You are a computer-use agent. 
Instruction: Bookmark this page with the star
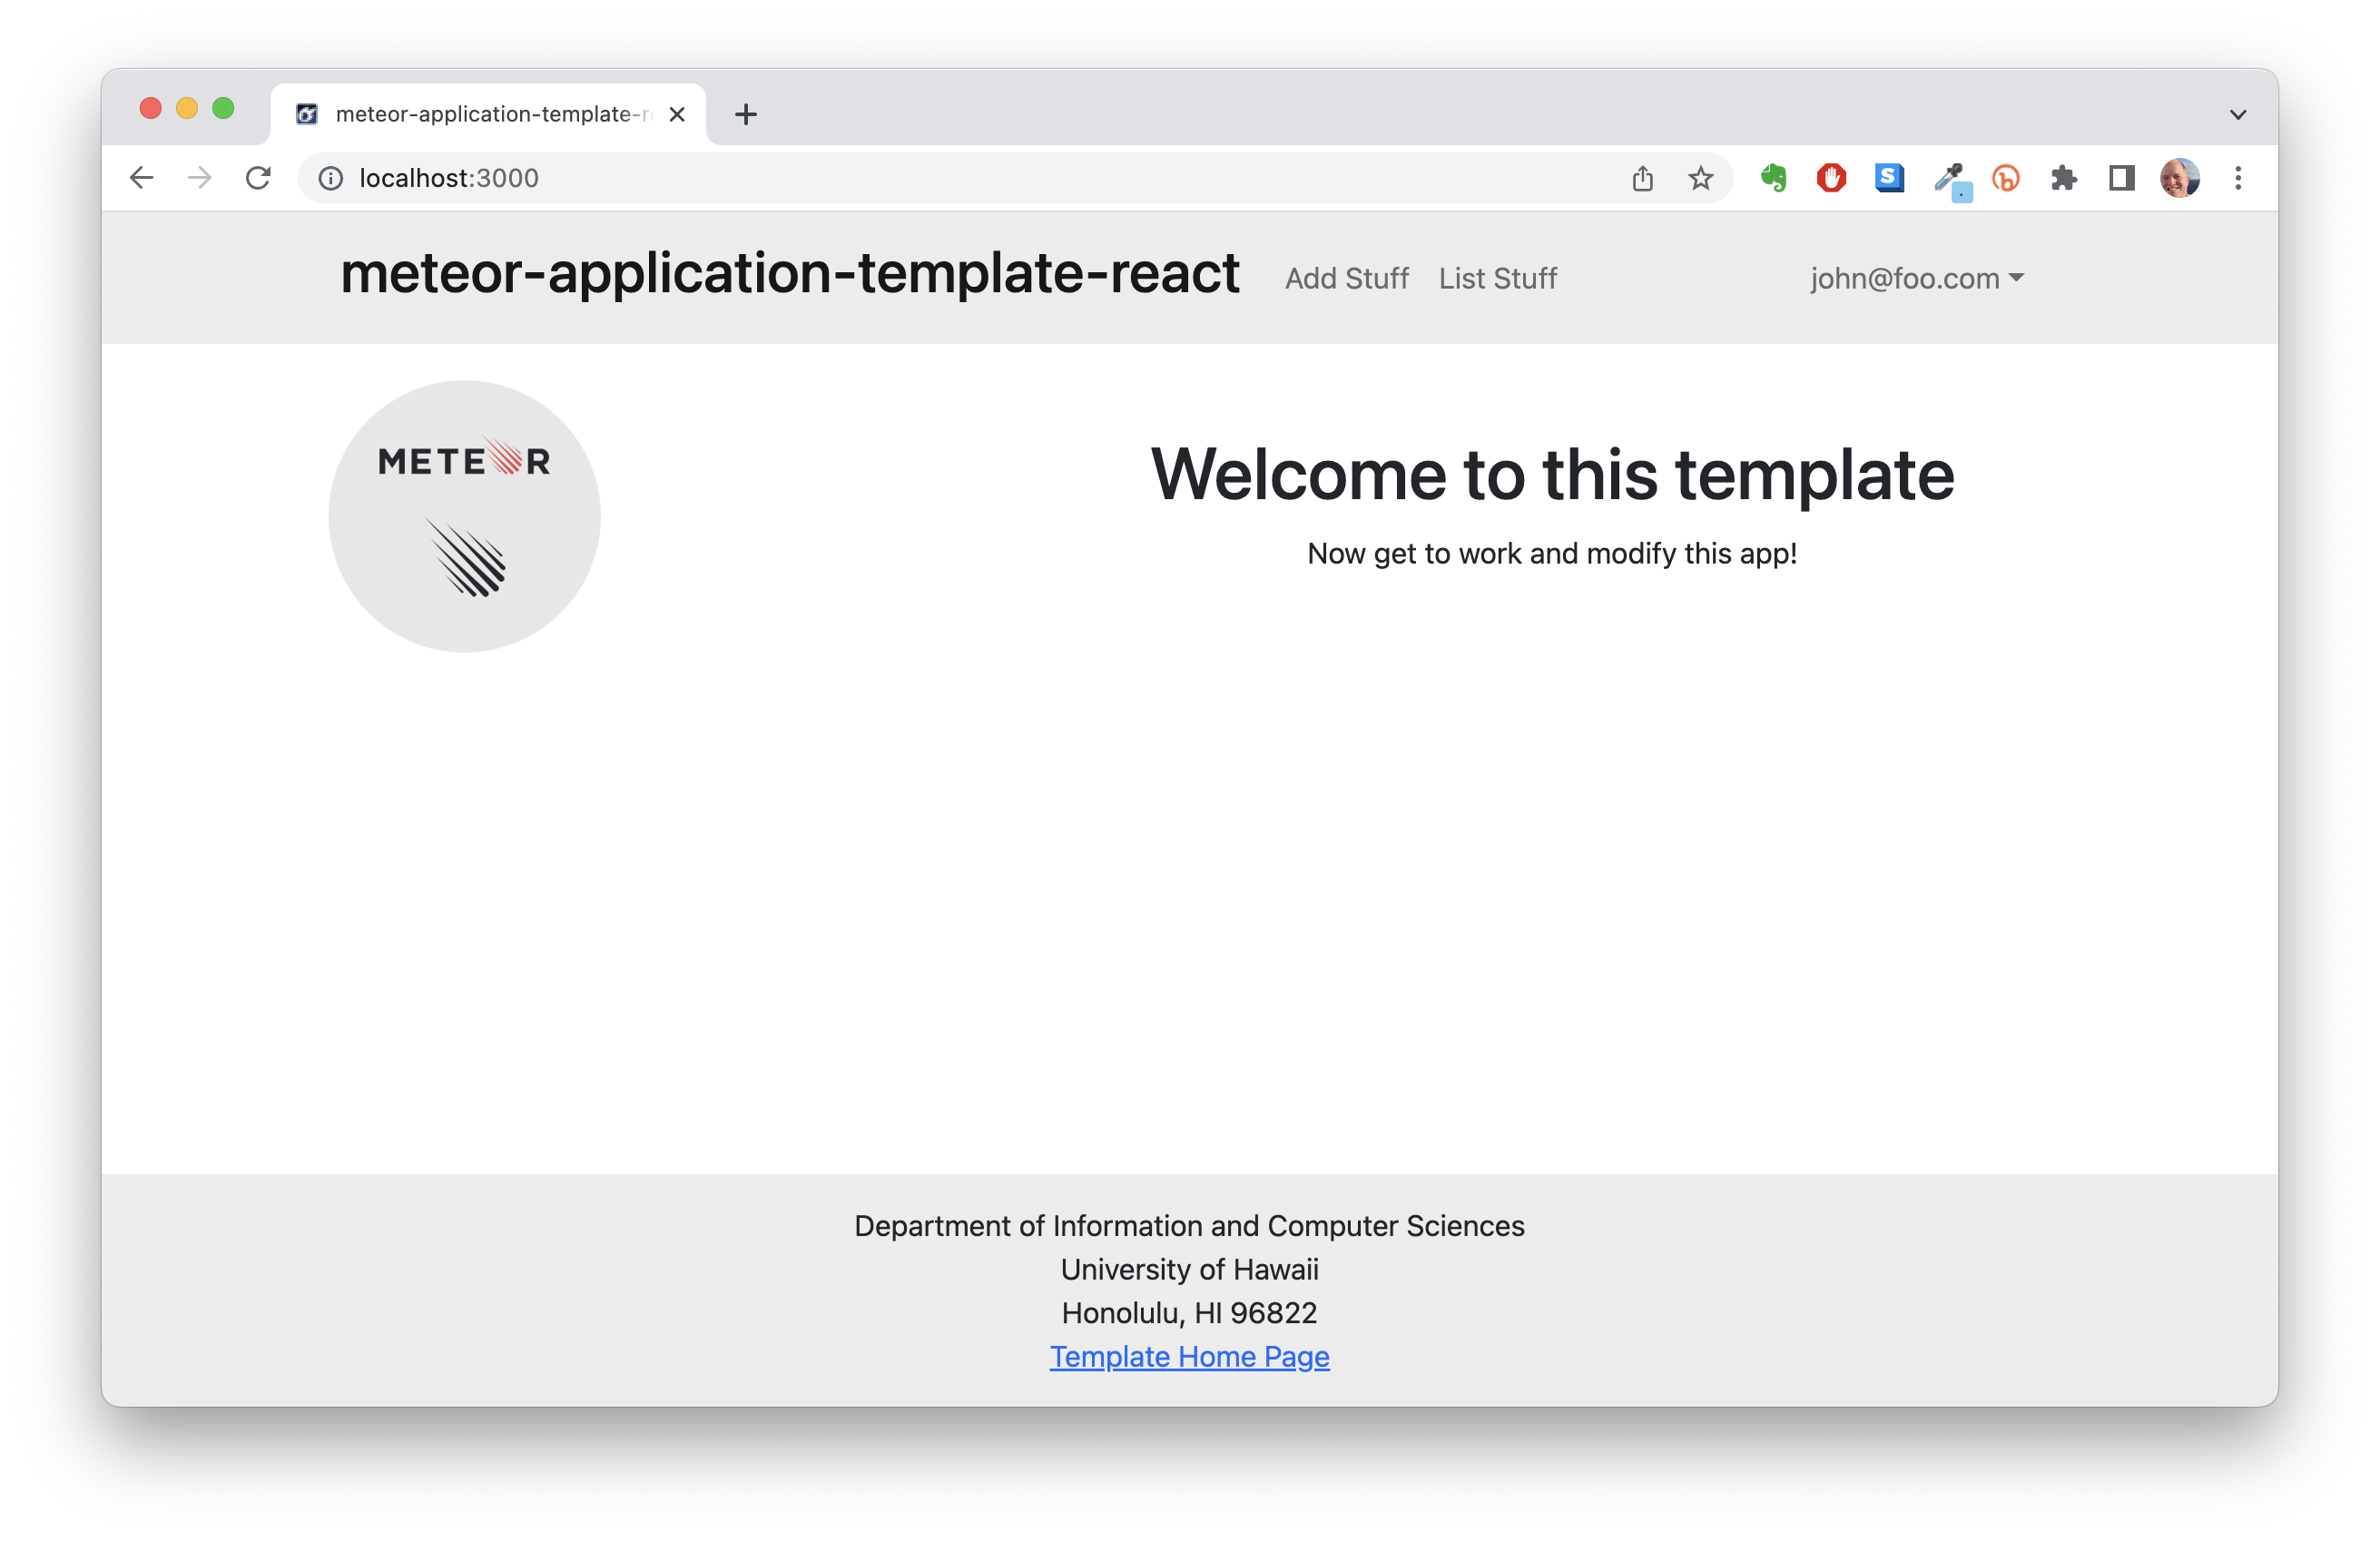pos(1700,178)
